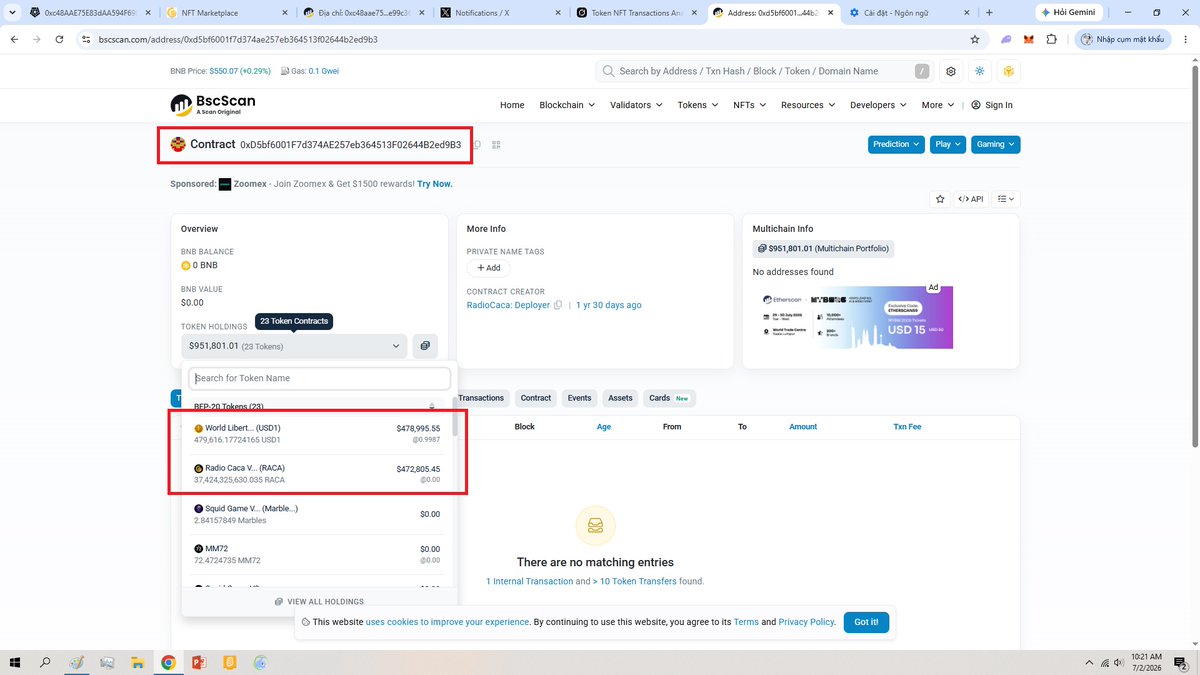Expand the Blockchain menu
Viewport: 1200px width, 675px height.
pyautogui.click(x=567, y=105)
